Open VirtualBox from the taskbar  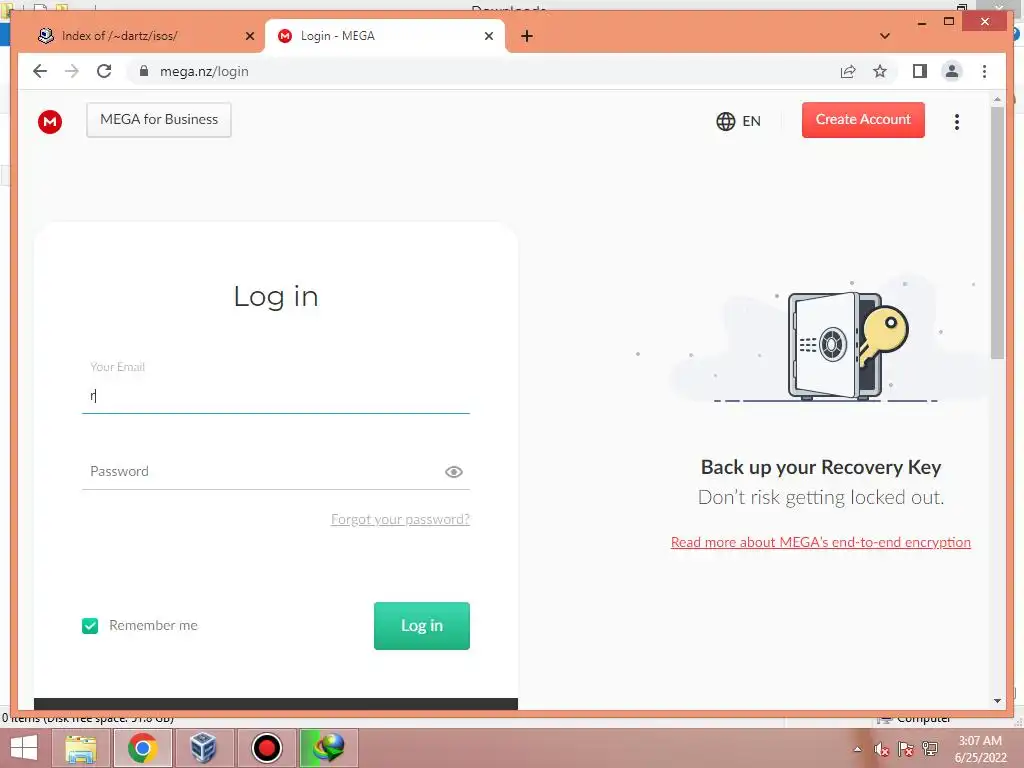tap(203, 748)
